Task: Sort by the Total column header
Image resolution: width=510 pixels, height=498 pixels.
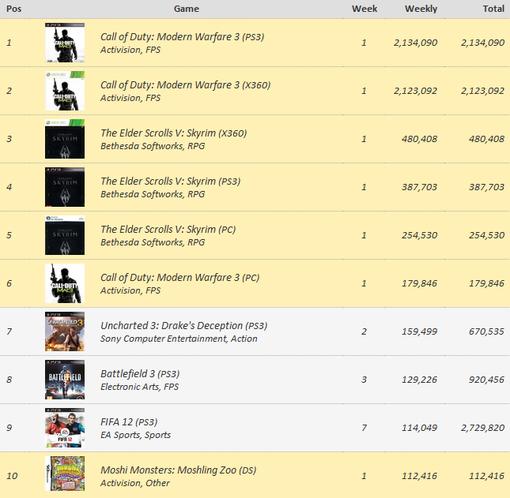Action: pyautogui.click(x=494, y=9)
